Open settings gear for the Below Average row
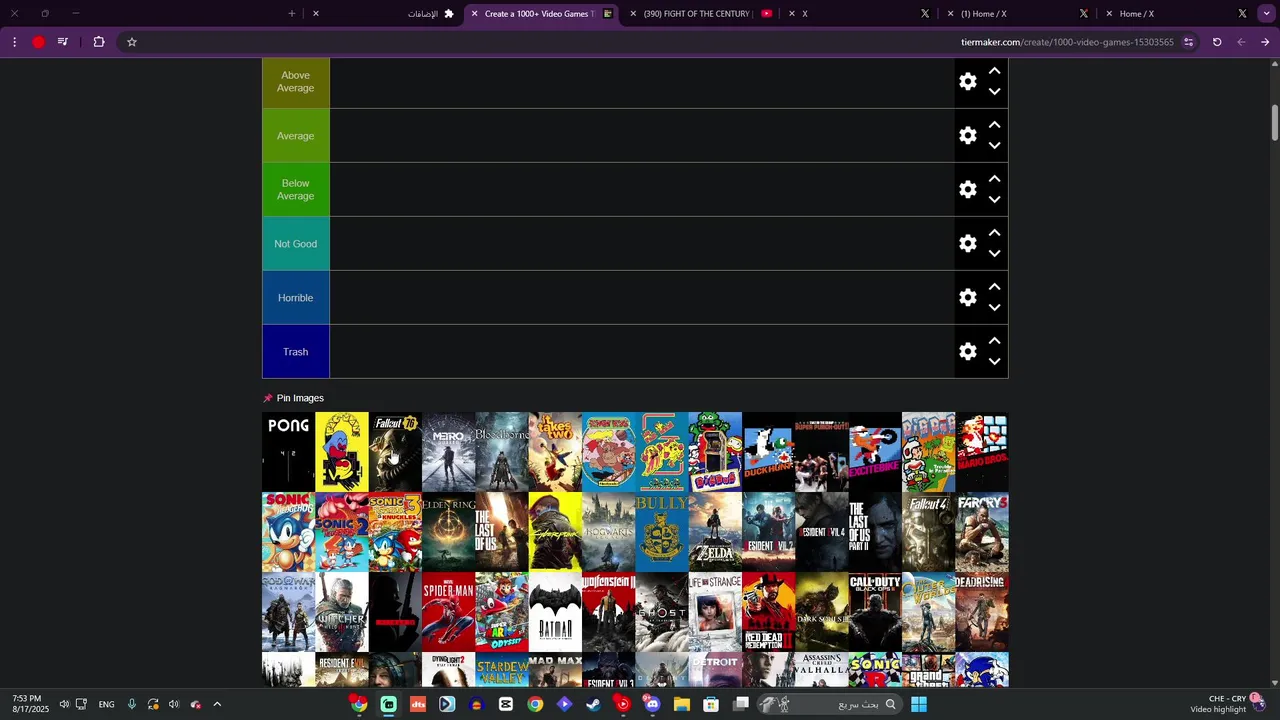 click(x=967, y=190)
